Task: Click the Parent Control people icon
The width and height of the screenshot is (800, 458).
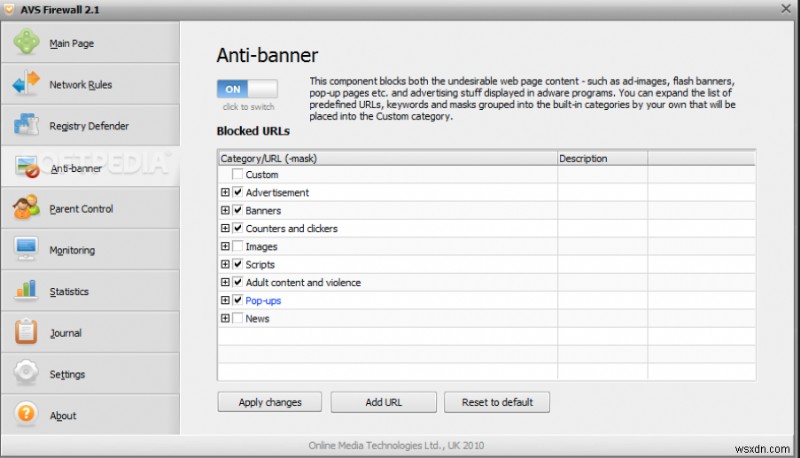Action: tap(26, 207)
